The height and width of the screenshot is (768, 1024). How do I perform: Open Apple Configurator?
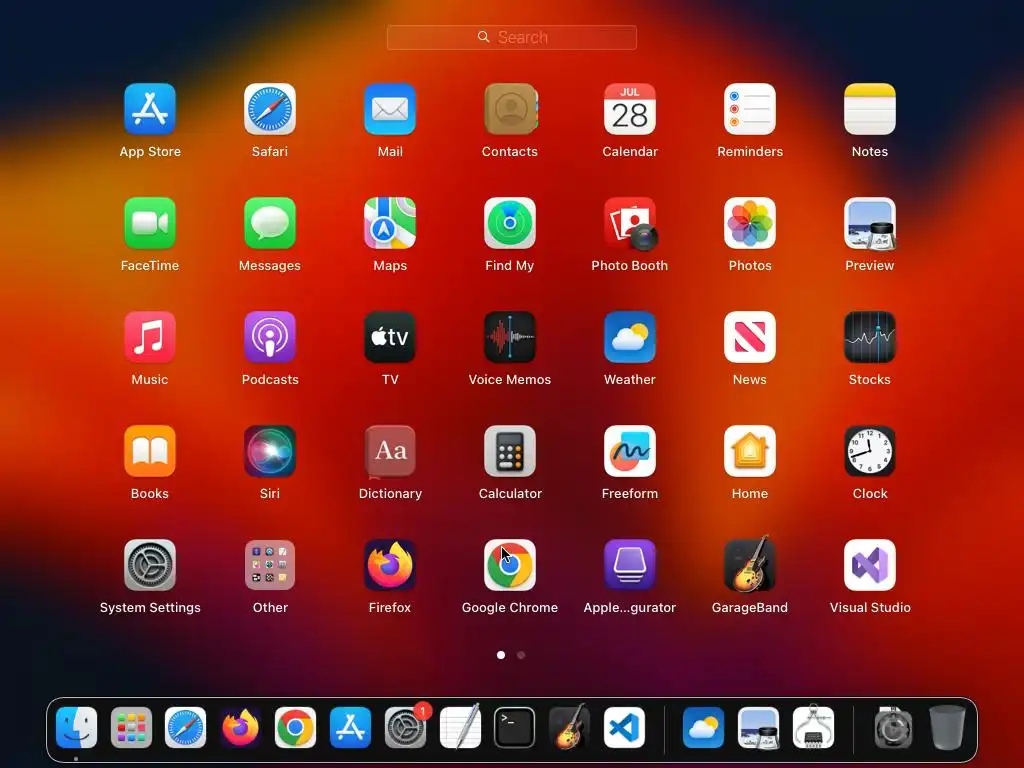point(630,565)
